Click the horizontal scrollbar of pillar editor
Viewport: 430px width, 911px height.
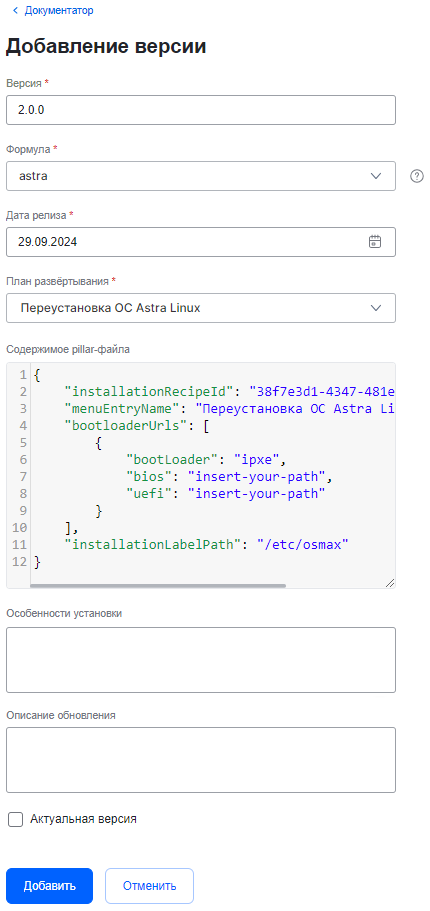(157, 586)
